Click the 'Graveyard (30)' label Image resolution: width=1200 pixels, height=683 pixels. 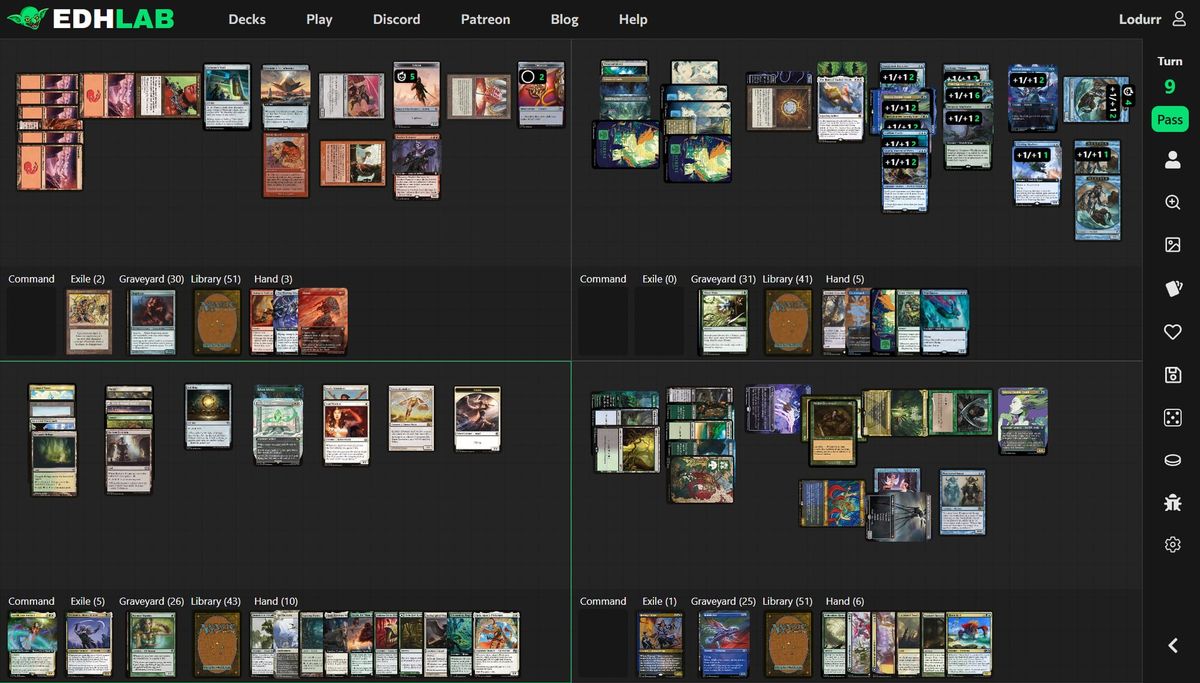click(151, 279)
